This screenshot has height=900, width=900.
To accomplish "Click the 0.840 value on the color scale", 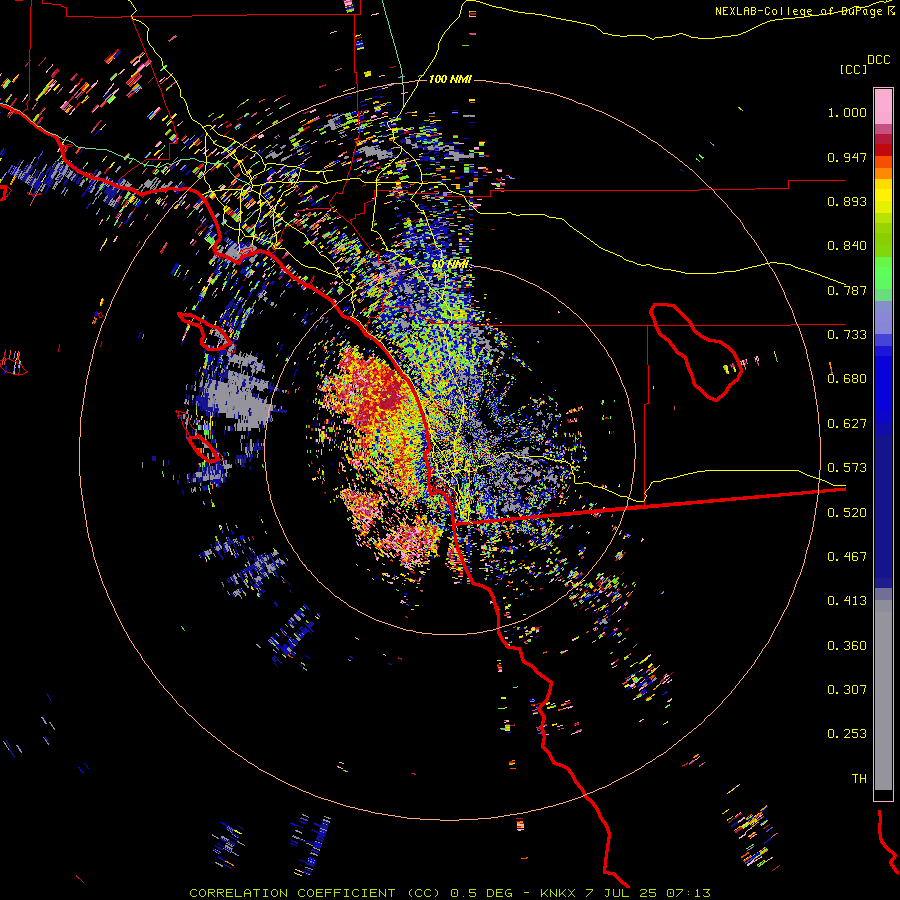I will (x=847, y=246).
